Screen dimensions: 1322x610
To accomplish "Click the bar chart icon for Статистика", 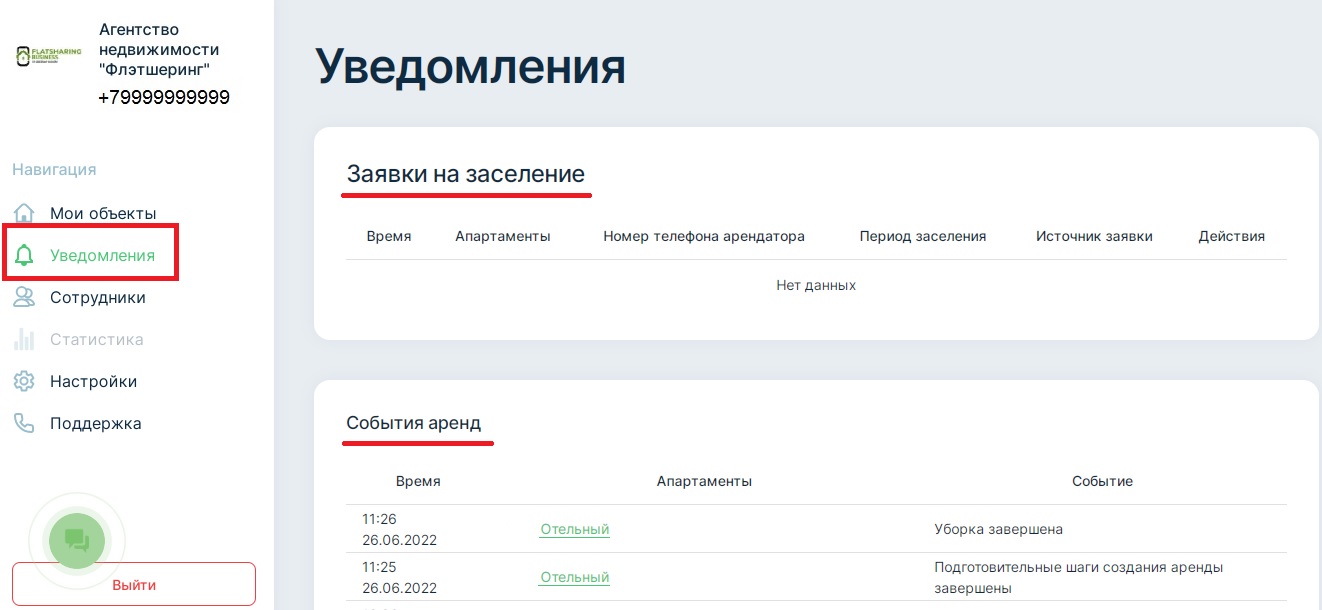I will [24, 339].
